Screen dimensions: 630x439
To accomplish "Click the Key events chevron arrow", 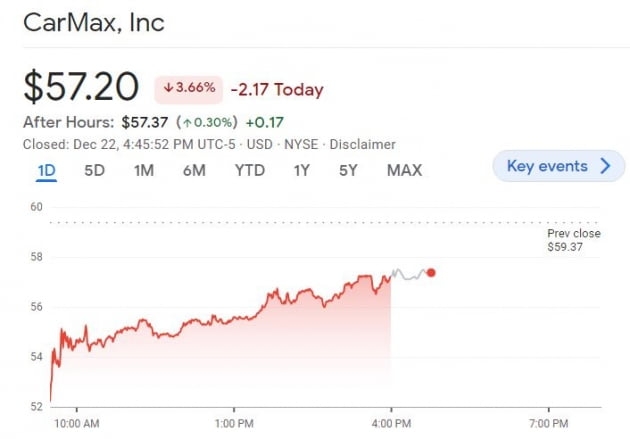I will (604, 166).
